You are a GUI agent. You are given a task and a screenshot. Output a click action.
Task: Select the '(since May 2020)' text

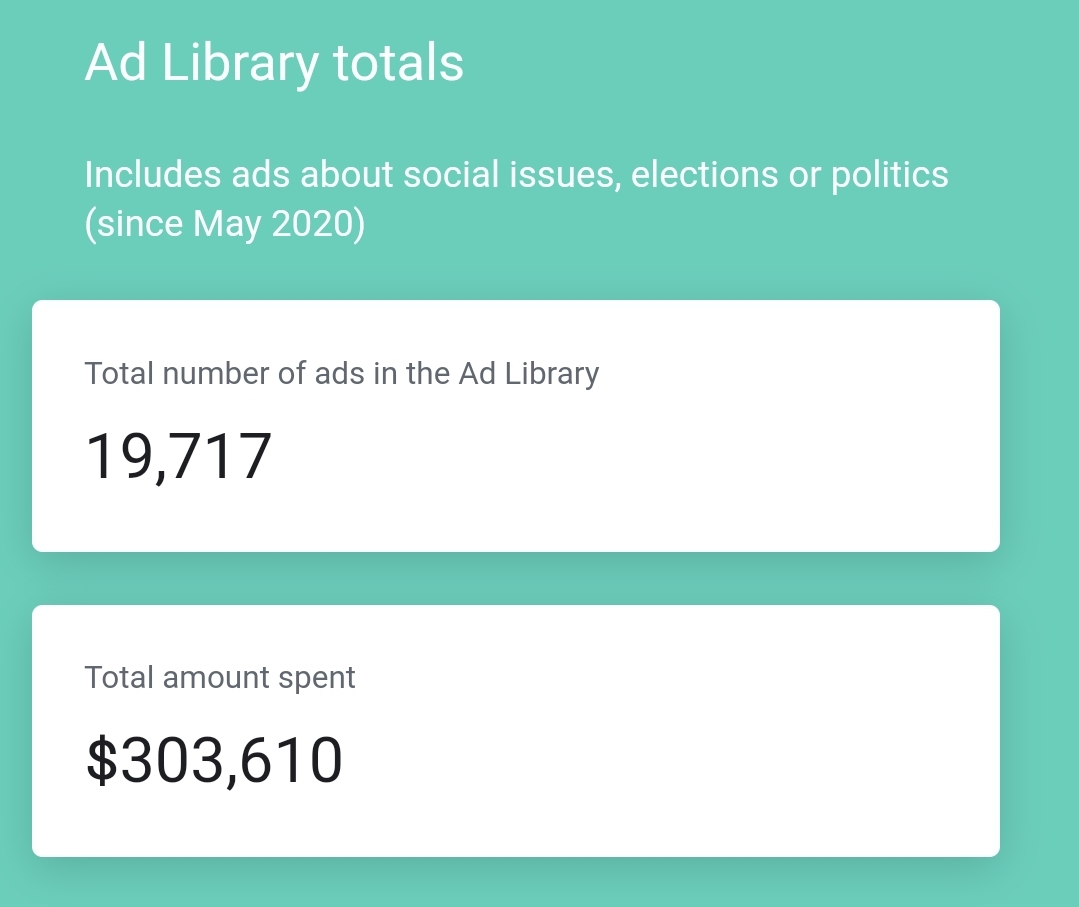[x=224, y=224]
